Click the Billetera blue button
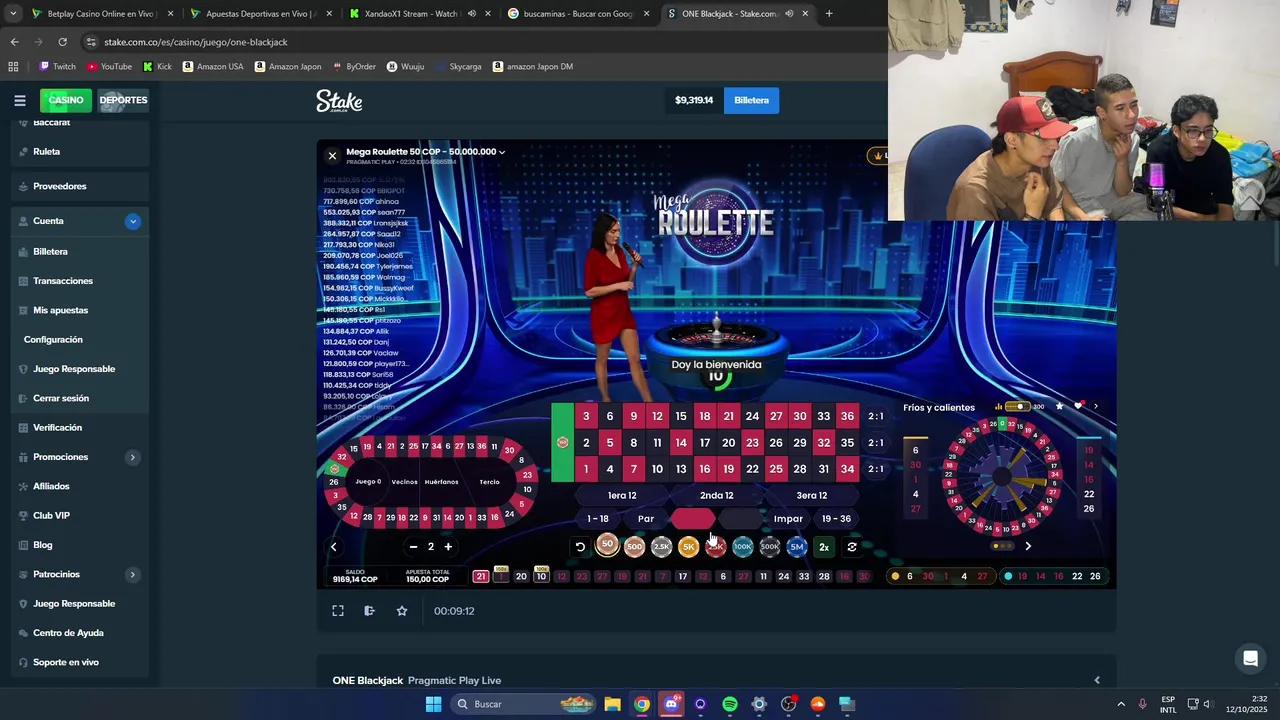 click(751, 100)
